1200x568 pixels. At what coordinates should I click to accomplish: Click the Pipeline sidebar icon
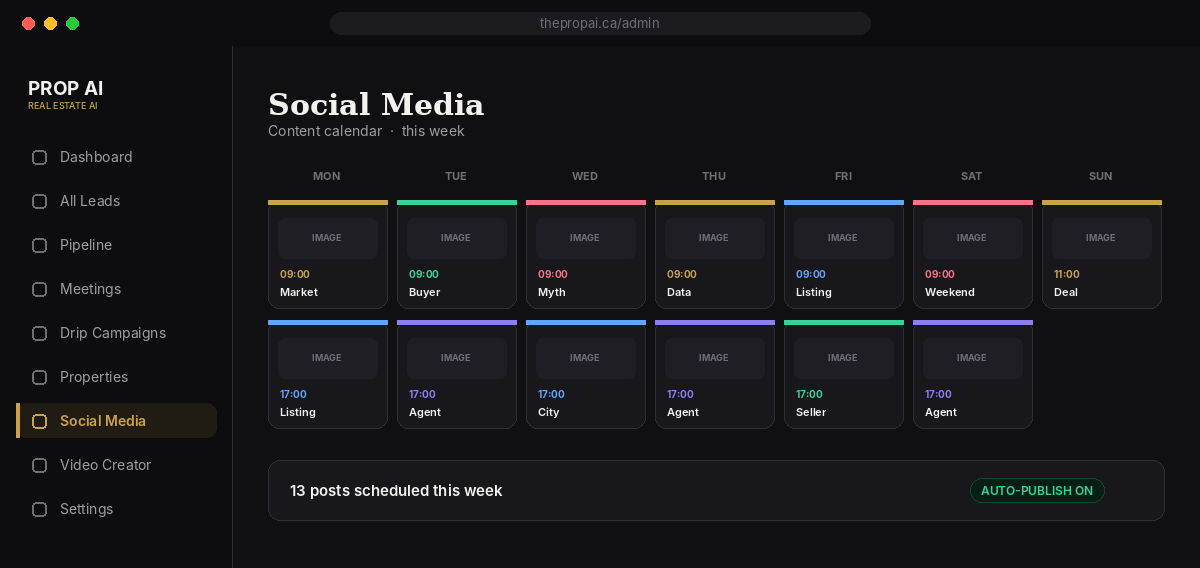[x=40, y=245]
